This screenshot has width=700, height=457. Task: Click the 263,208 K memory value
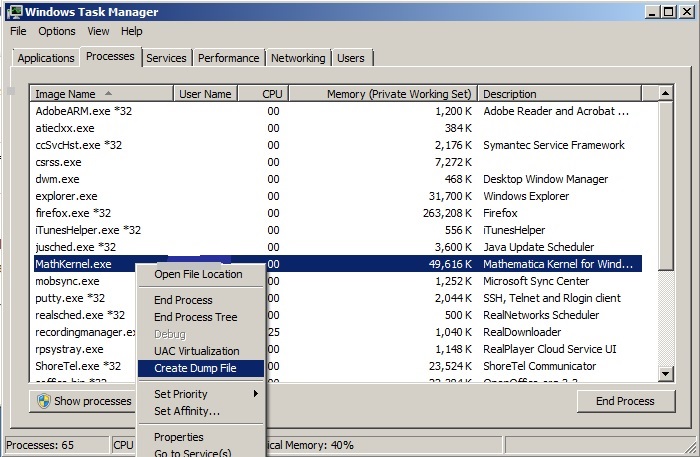point(447,213)
